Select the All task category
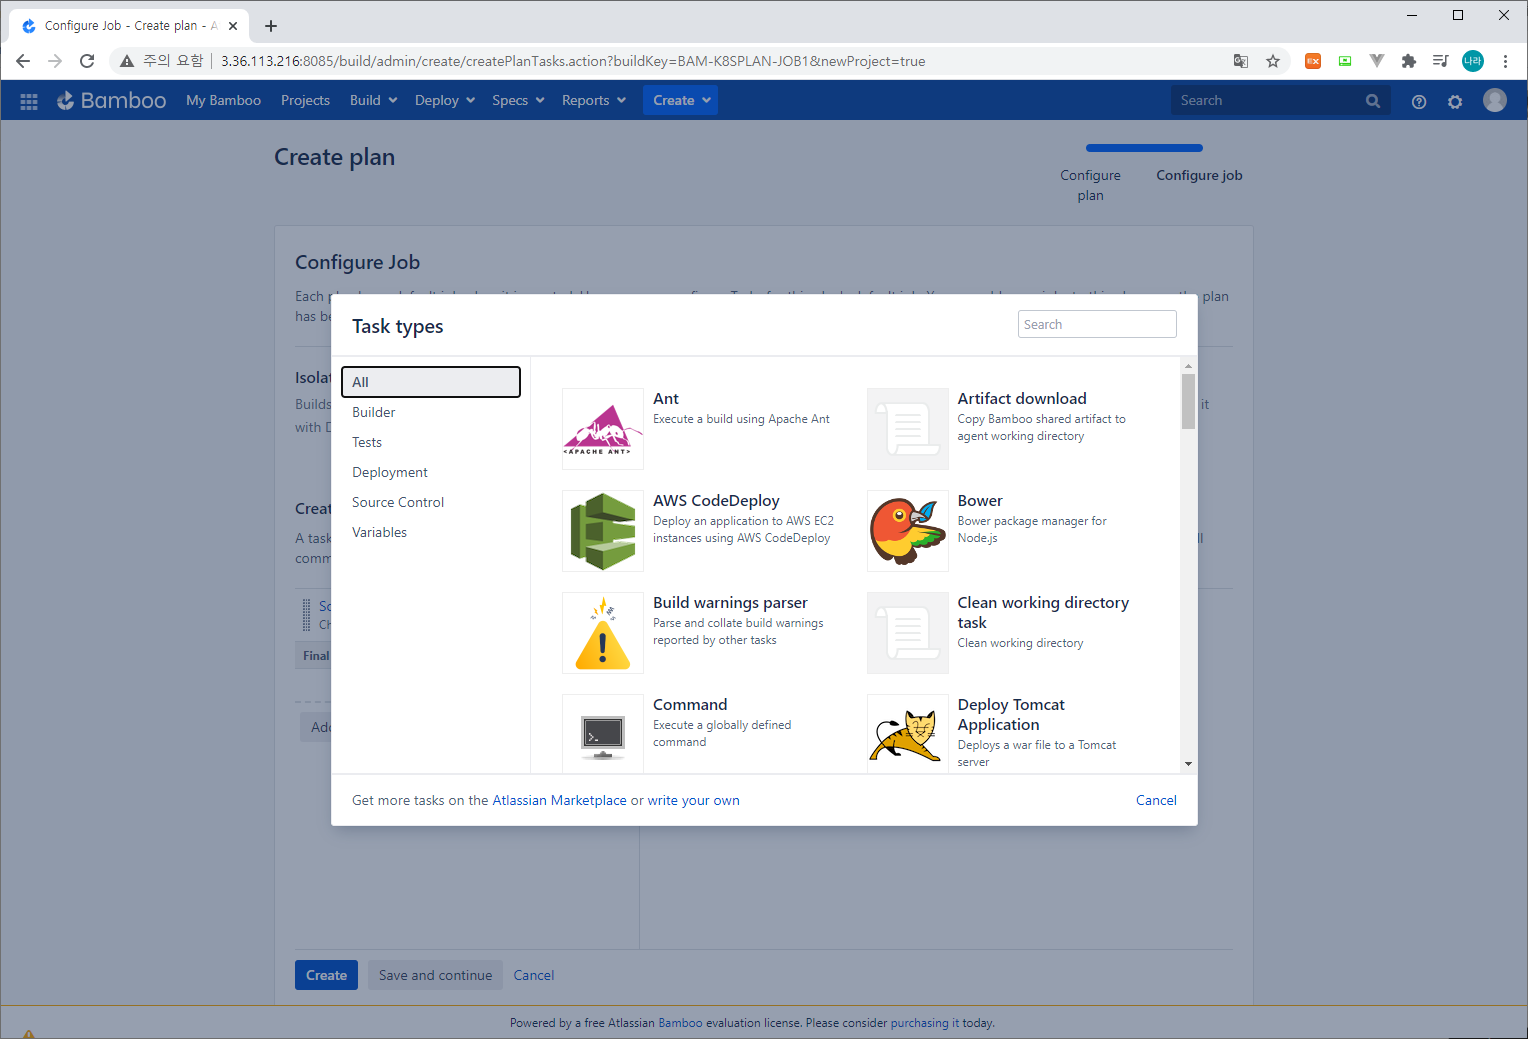This screenshot has height=1039, width=1528. [431, 382]
